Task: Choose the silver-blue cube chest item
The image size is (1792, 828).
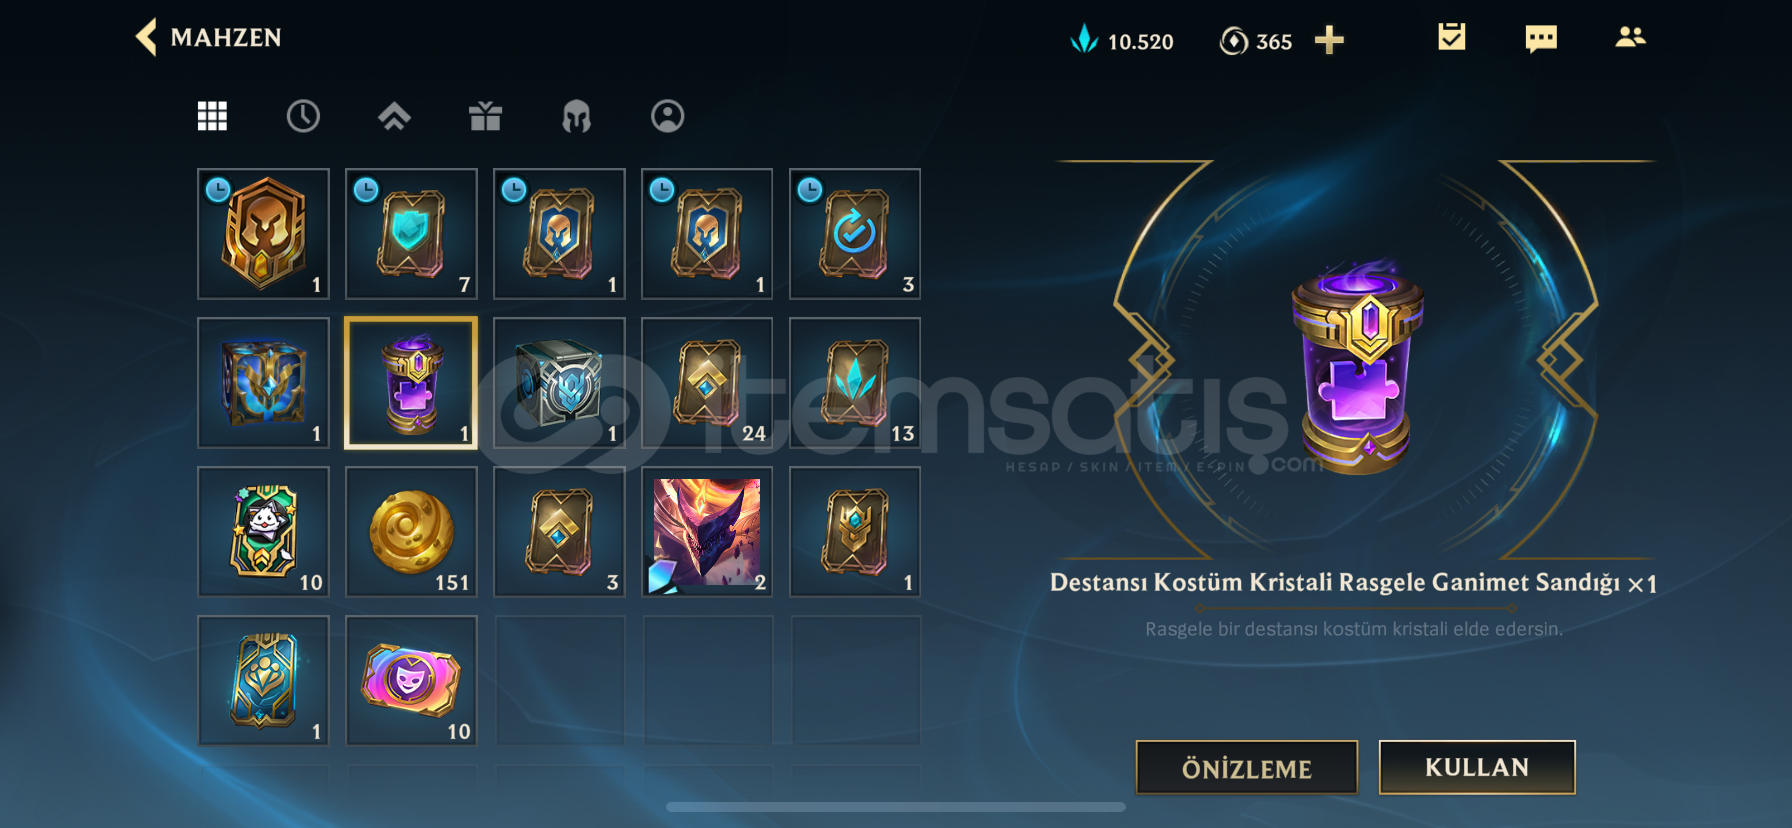Action: pos(559,383)
